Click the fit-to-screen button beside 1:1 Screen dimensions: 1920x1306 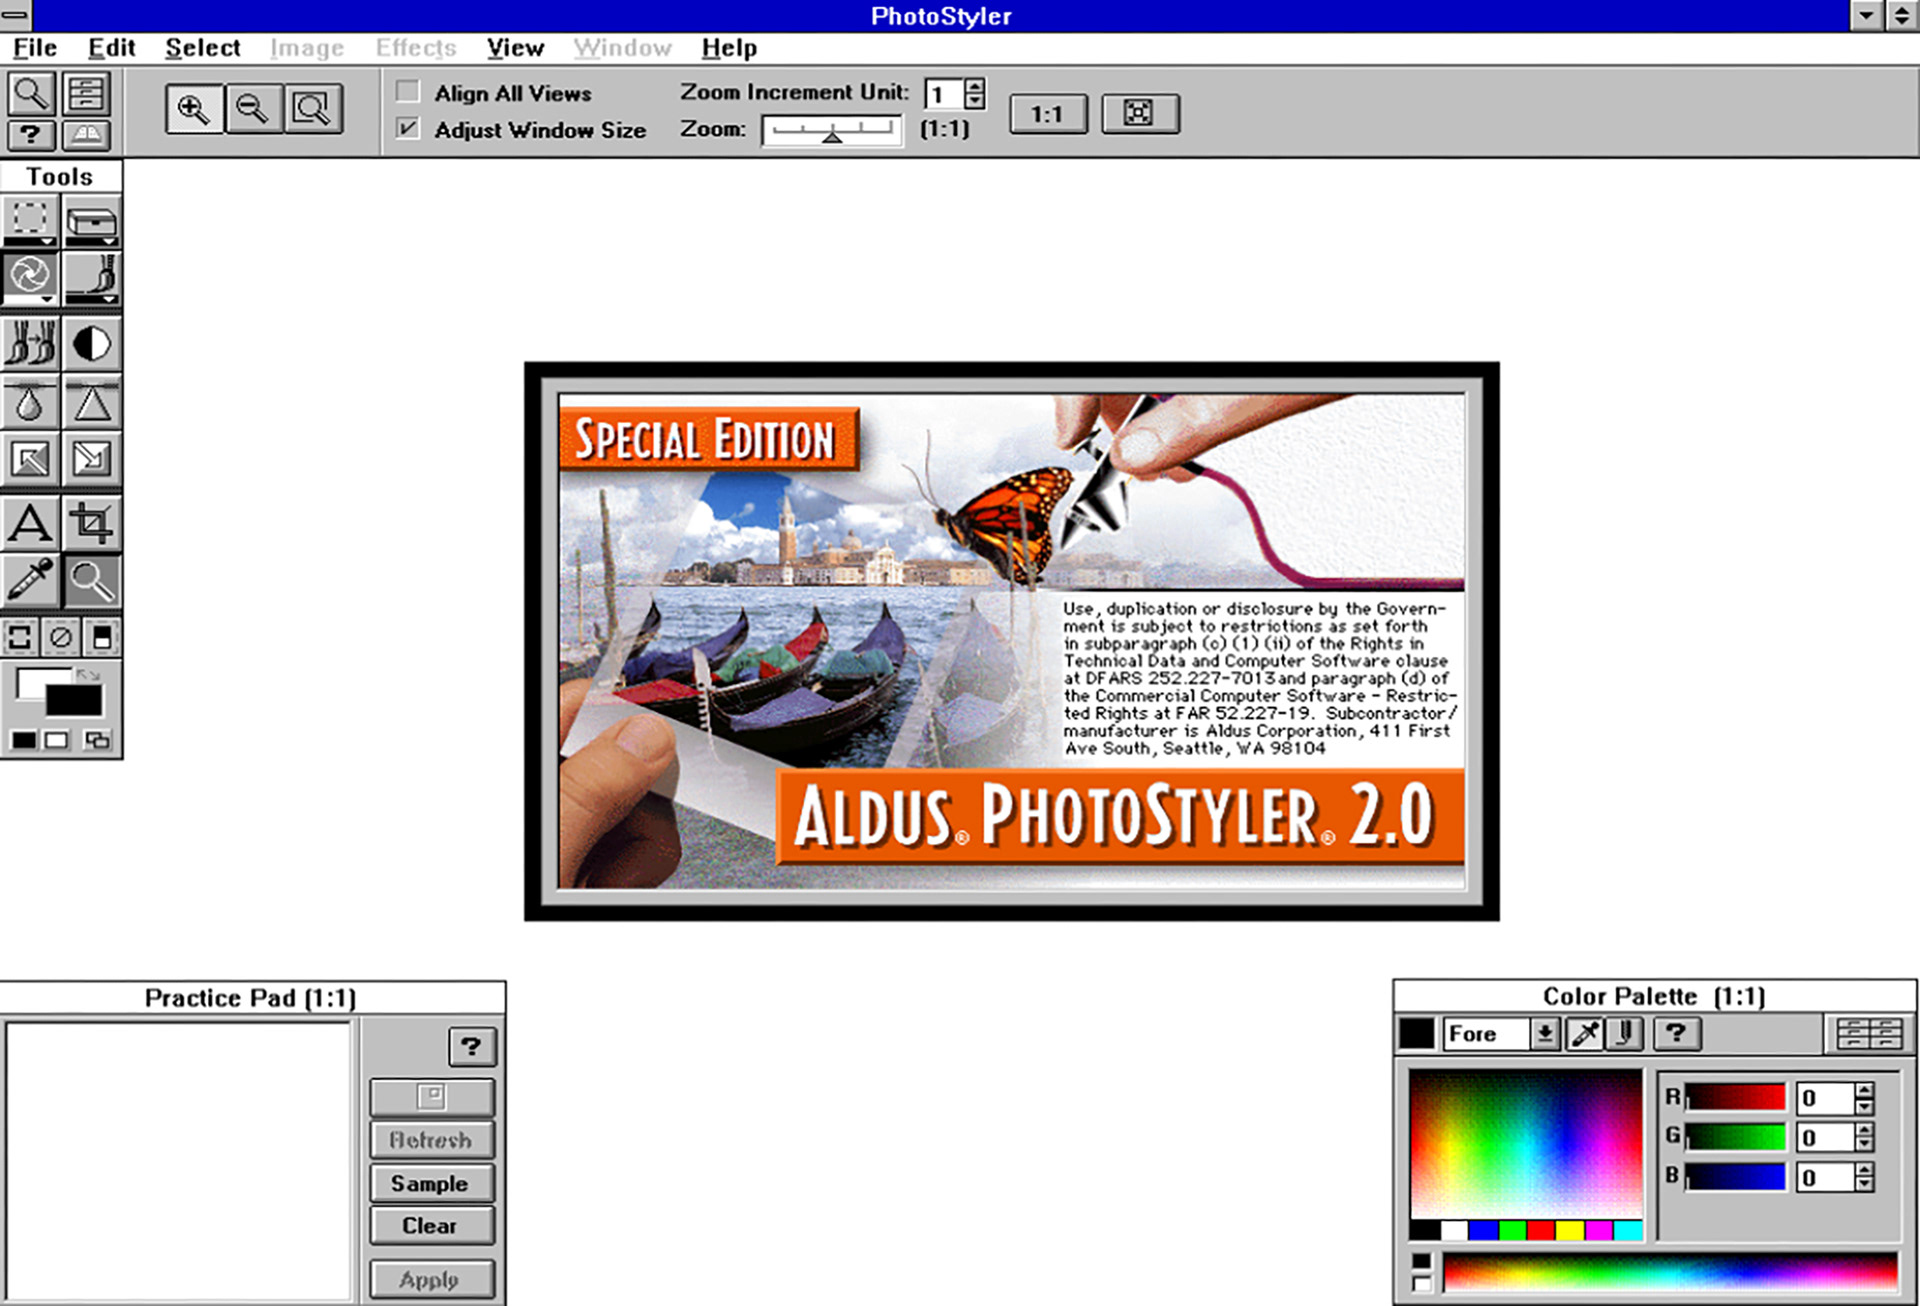(1140, 113)
